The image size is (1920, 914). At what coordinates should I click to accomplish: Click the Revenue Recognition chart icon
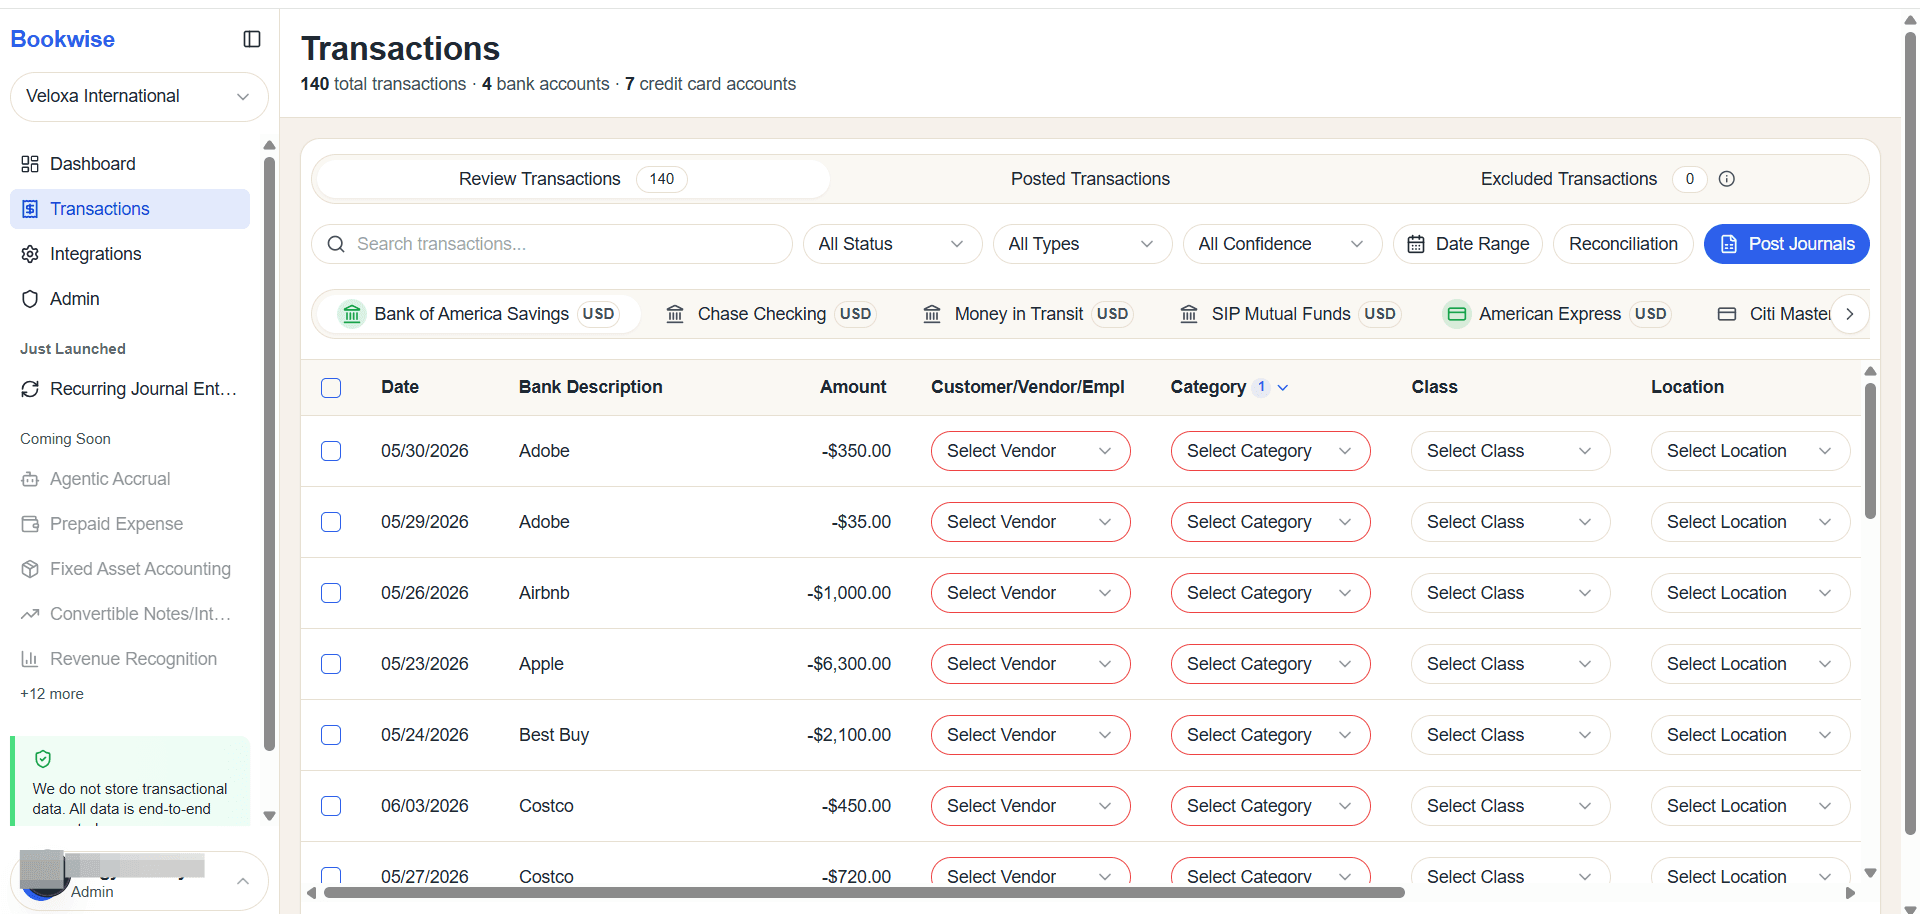30,659
